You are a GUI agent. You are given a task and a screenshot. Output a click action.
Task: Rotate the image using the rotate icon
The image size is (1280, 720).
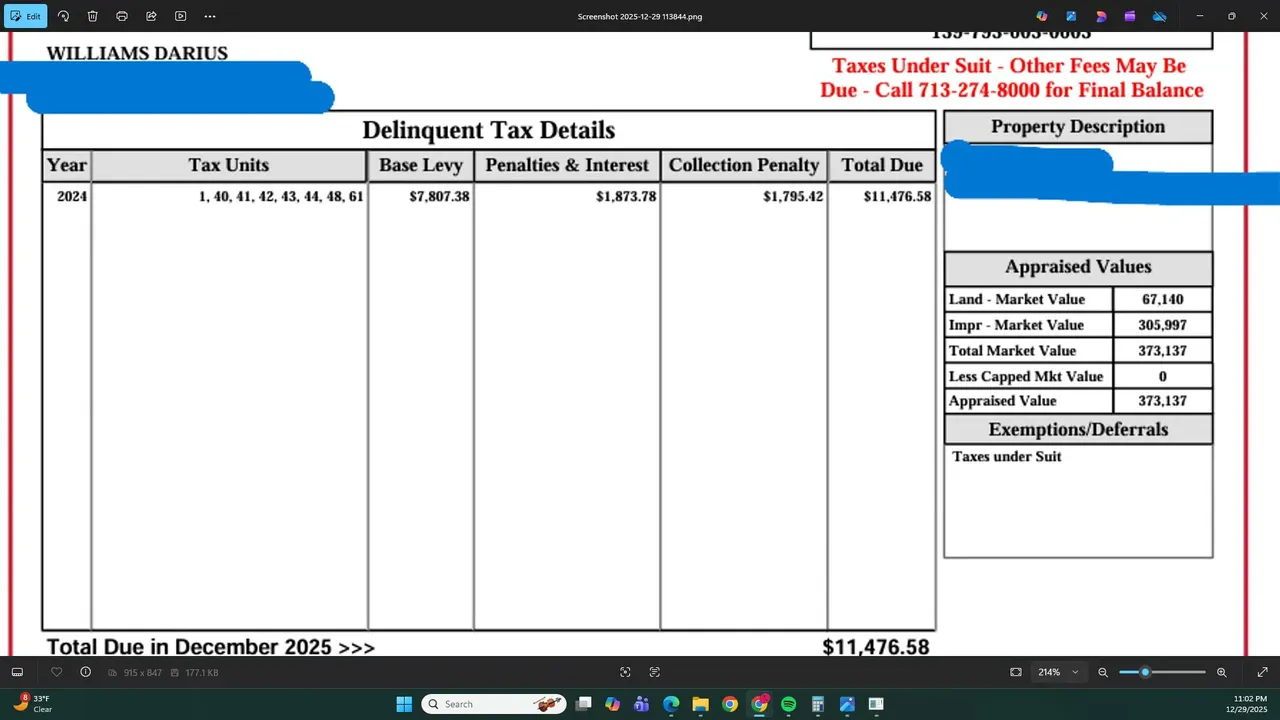click(x=63, y=16)
